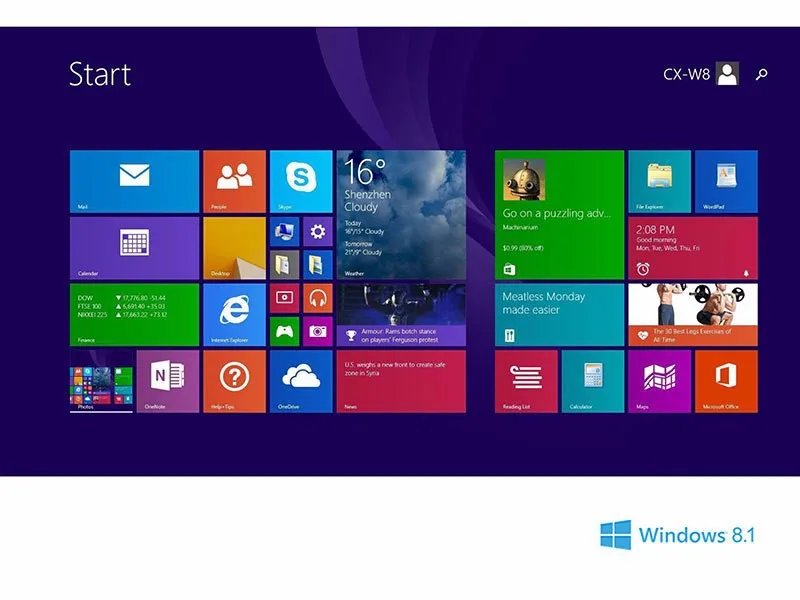Open the Maps tile

[660, 382]
